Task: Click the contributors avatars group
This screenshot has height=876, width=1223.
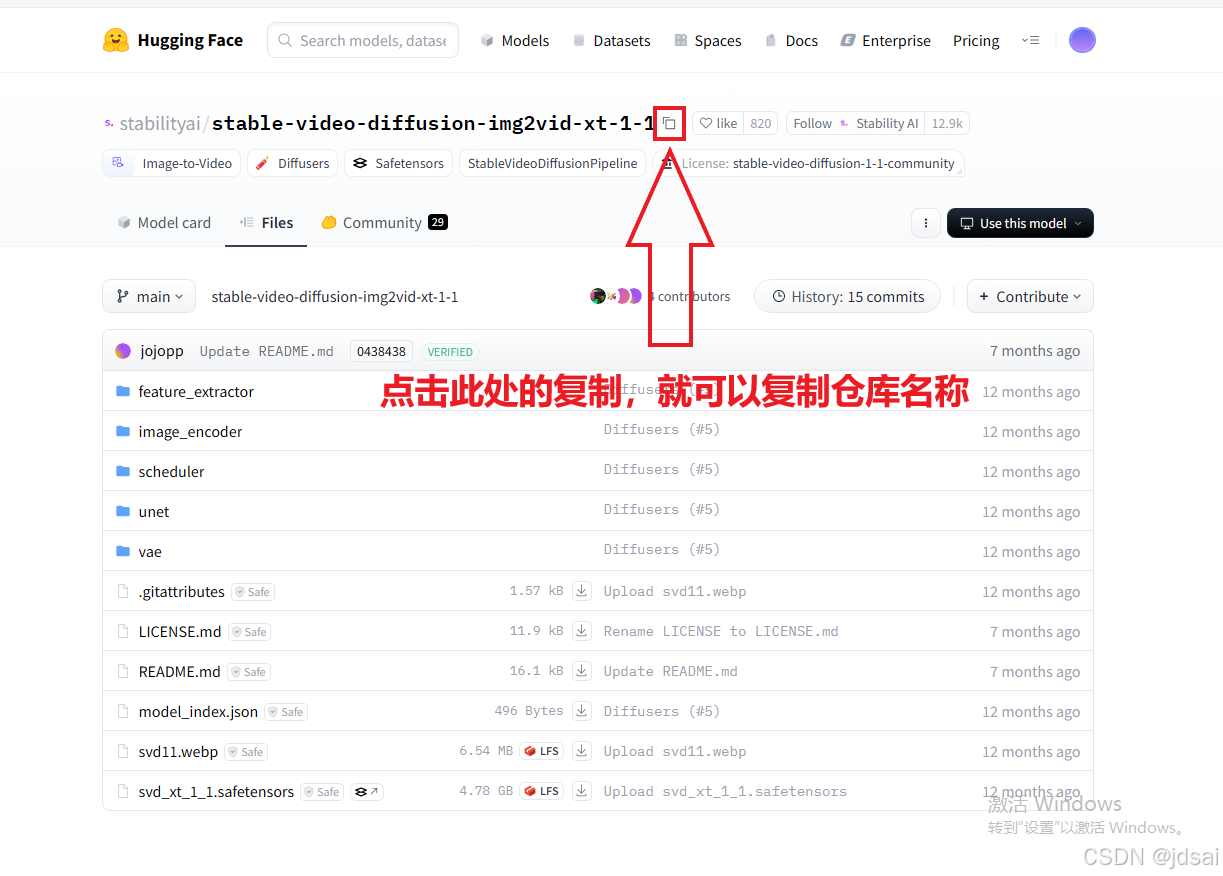Action: 616,296
